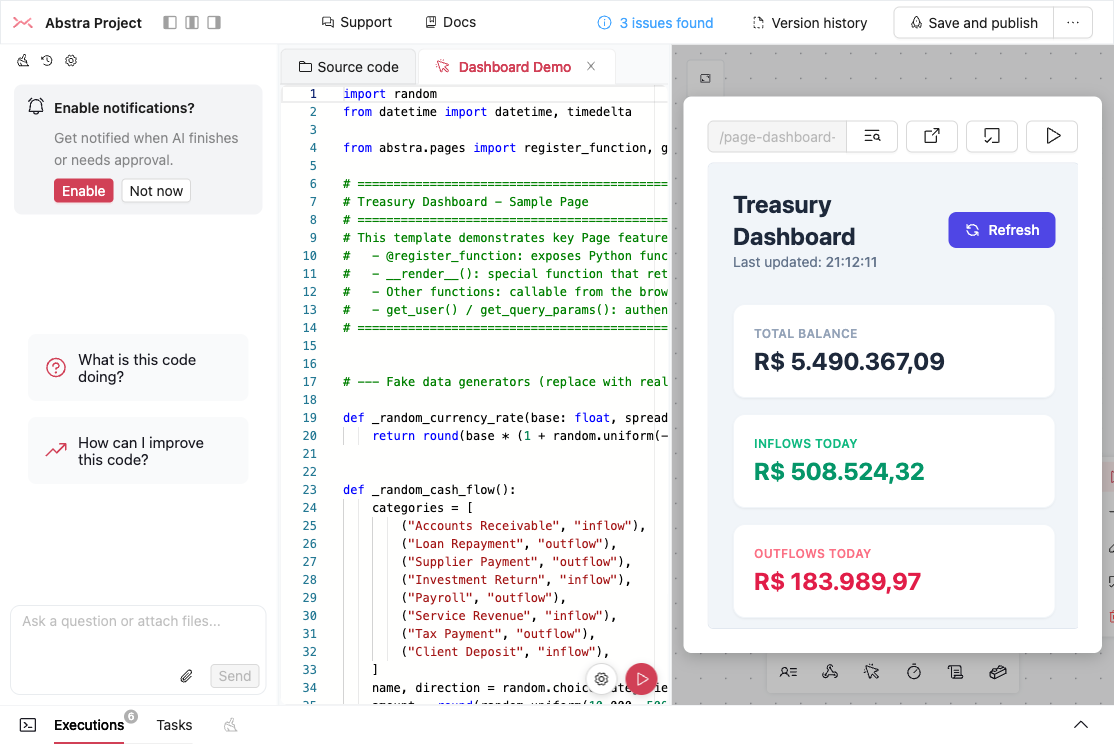Click the timer icon for scheduled jobs

pyautogui.click(x=914, y=672)
